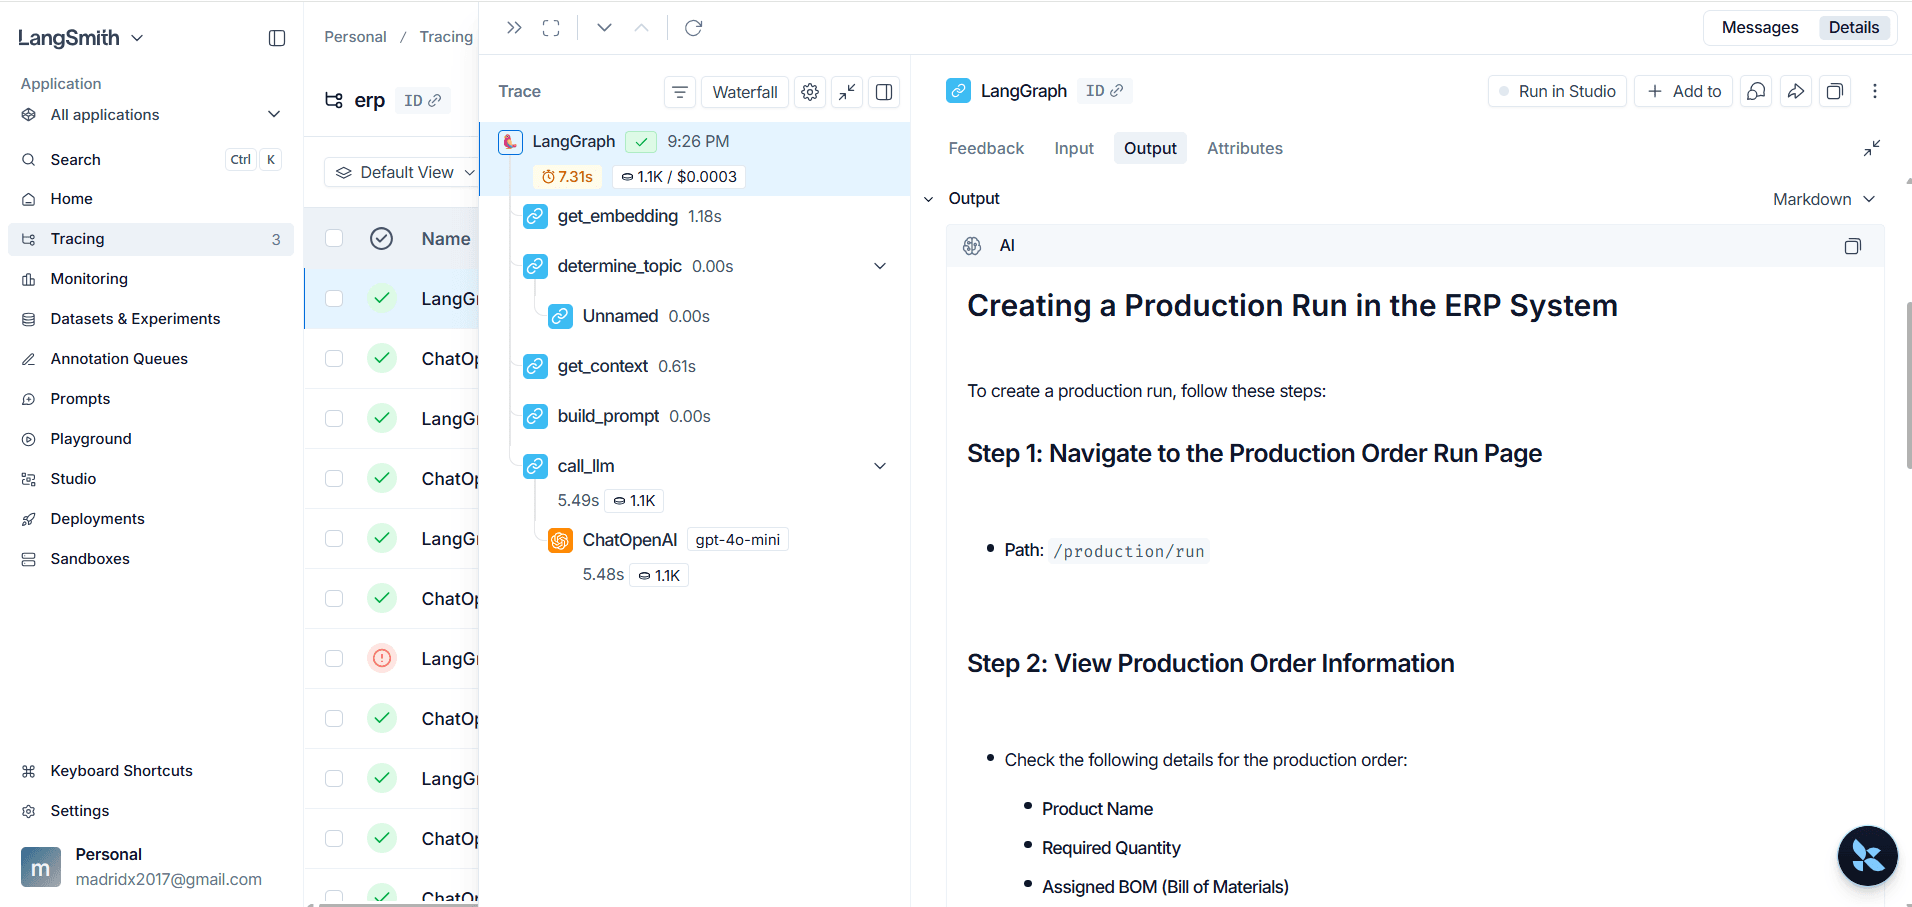This screenshot has width=1912, height=907.
Task: Open the Tracing section in the sidebar
Action: (78, 238)
